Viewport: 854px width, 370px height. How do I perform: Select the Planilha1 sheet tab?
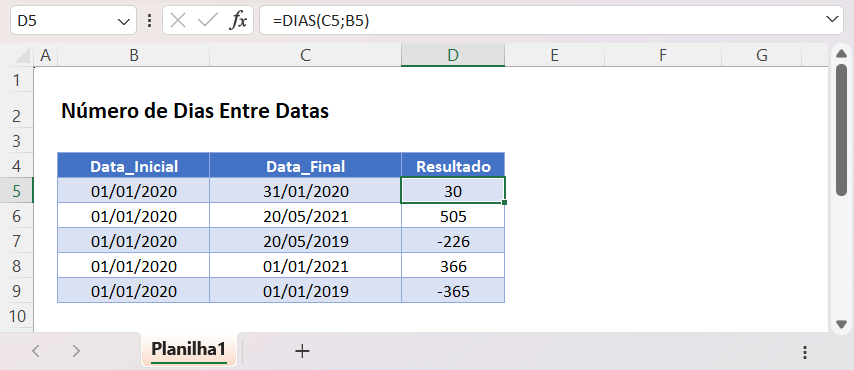click(x=188, y=349)
